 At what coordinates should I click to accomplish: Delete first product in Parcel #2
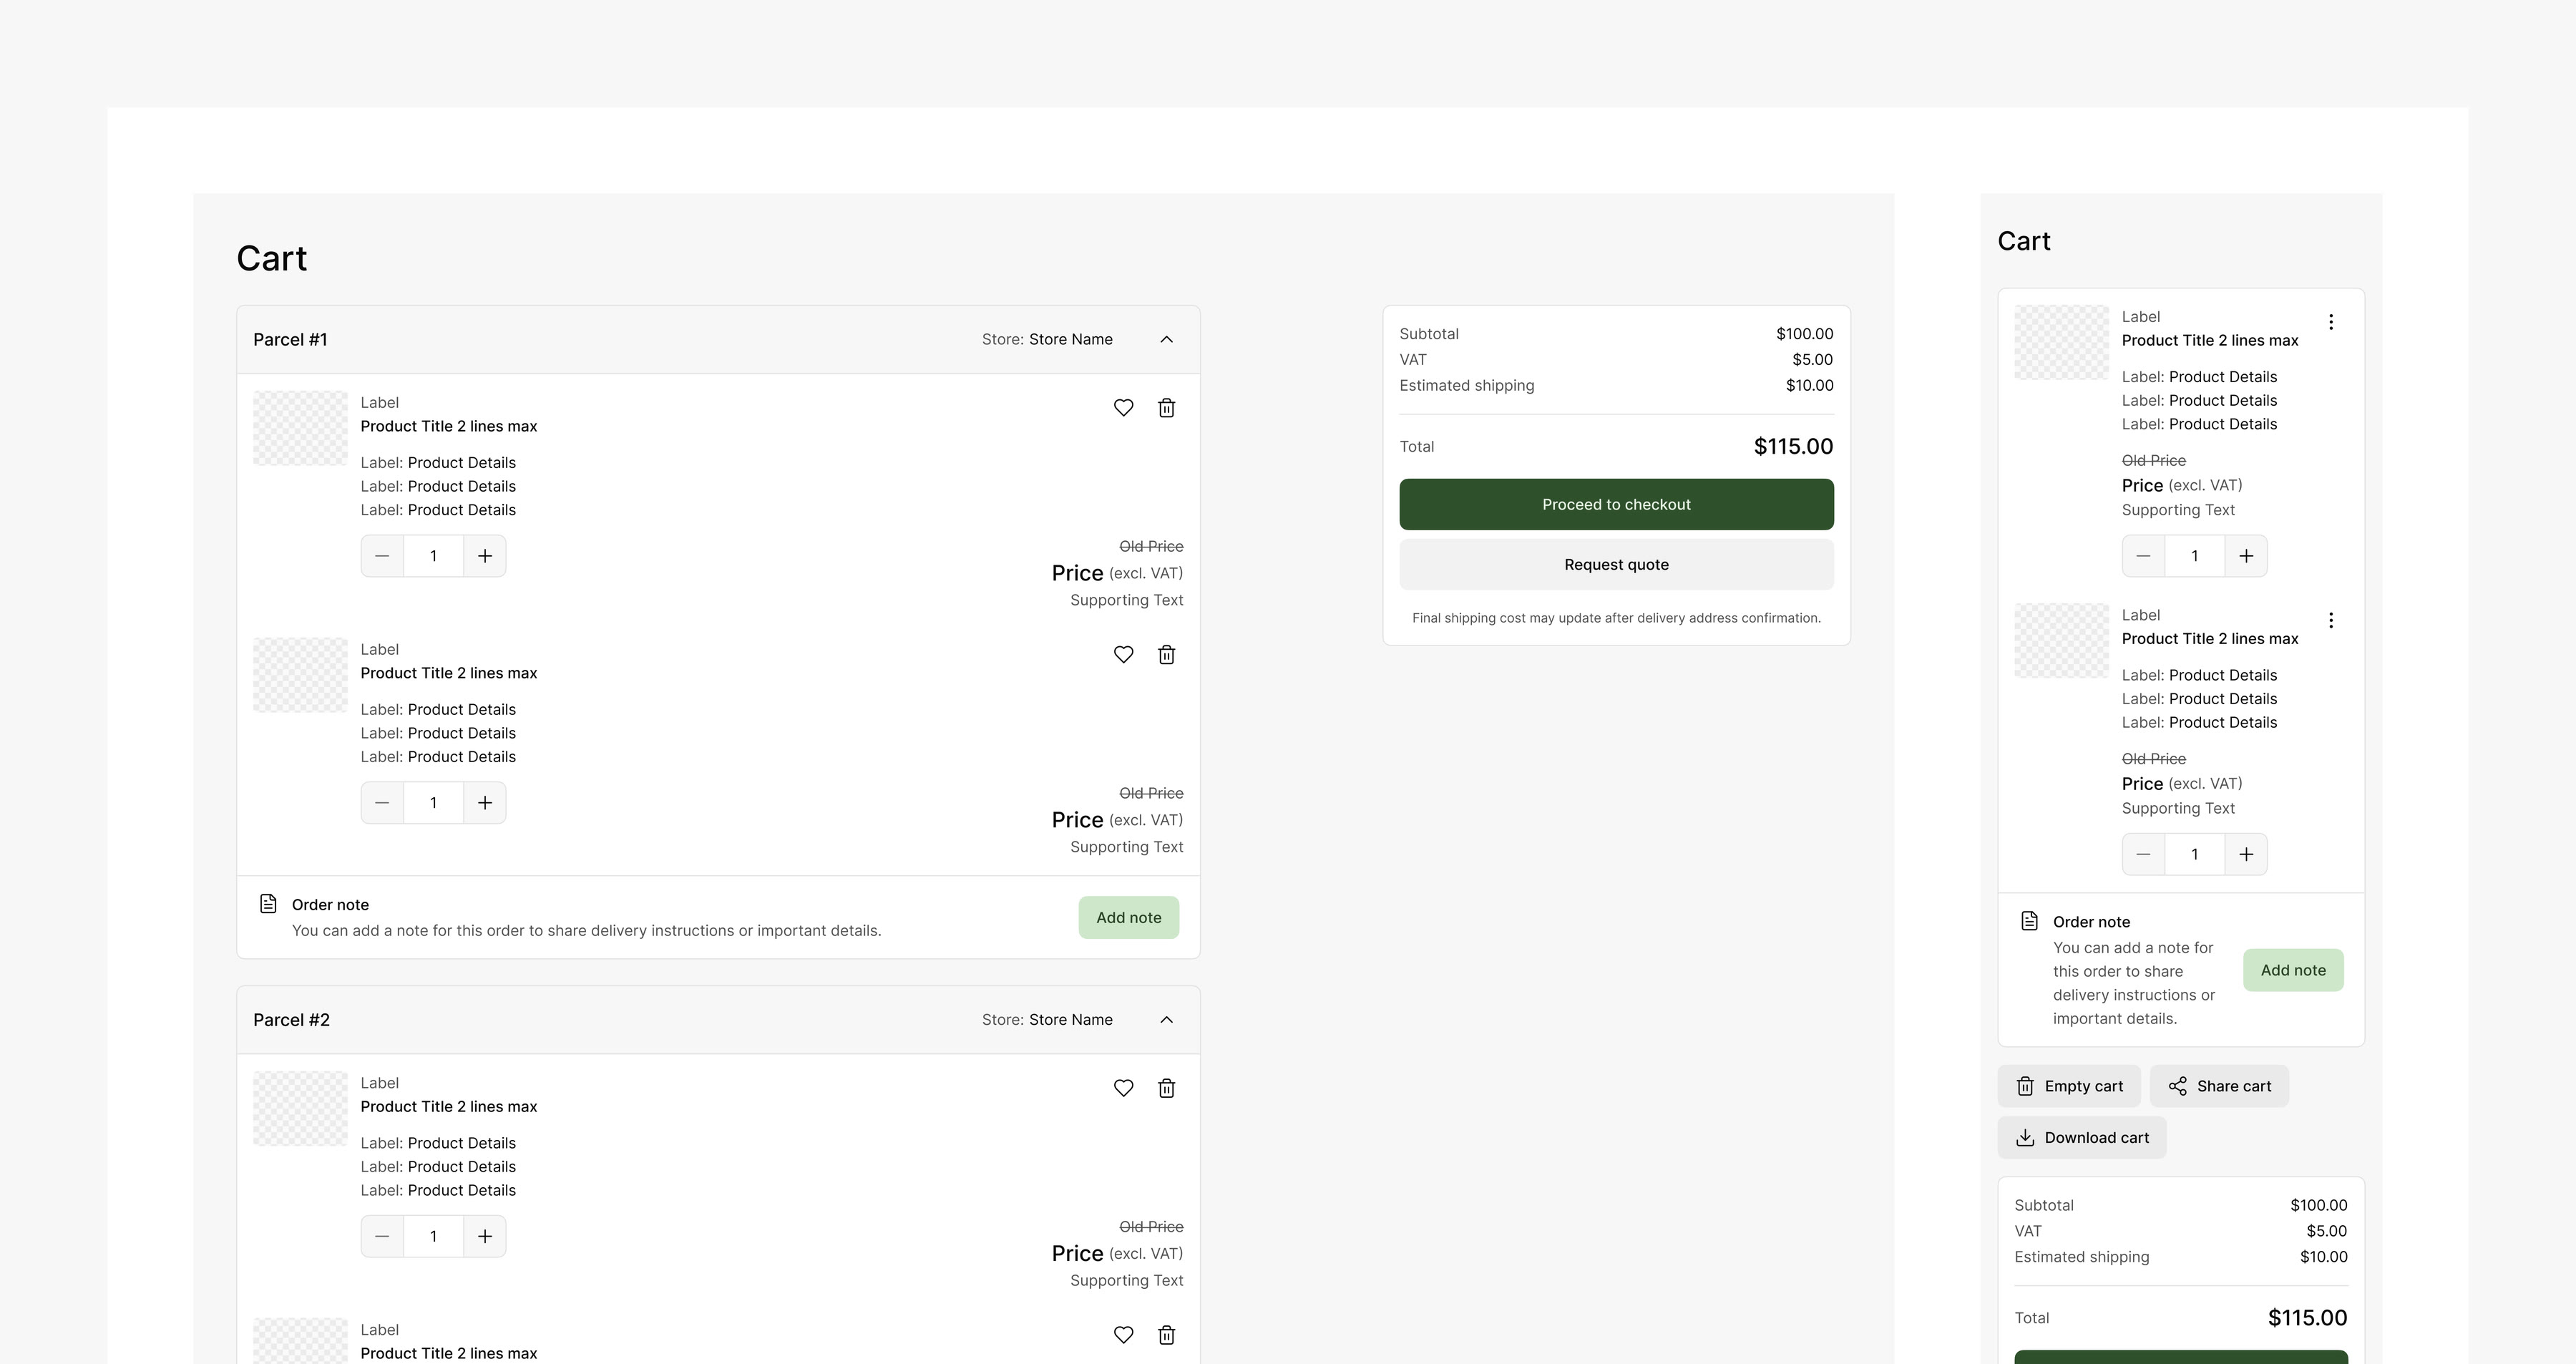click(x=1166, y=1088)
